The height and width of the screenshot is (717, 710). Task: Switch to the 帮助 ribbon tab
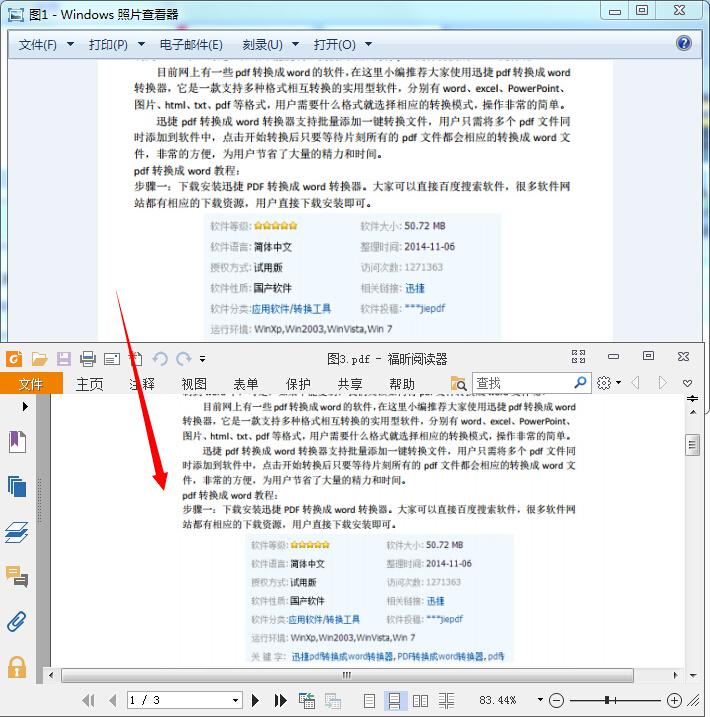pyautogui.click(x=402, y=384)
